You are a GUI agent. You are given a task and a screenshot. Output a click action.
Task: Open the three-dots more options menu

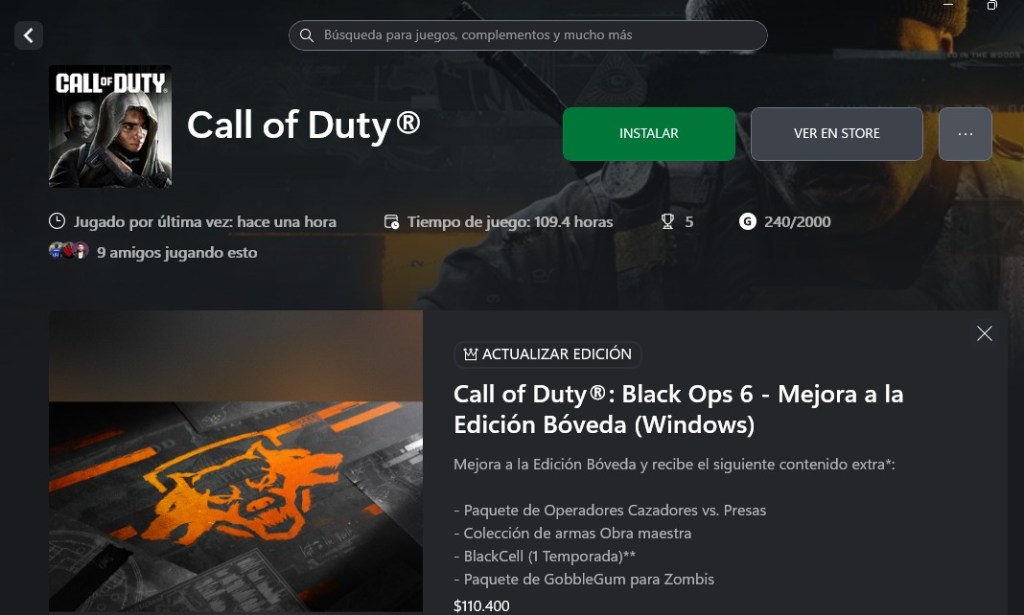965,134
